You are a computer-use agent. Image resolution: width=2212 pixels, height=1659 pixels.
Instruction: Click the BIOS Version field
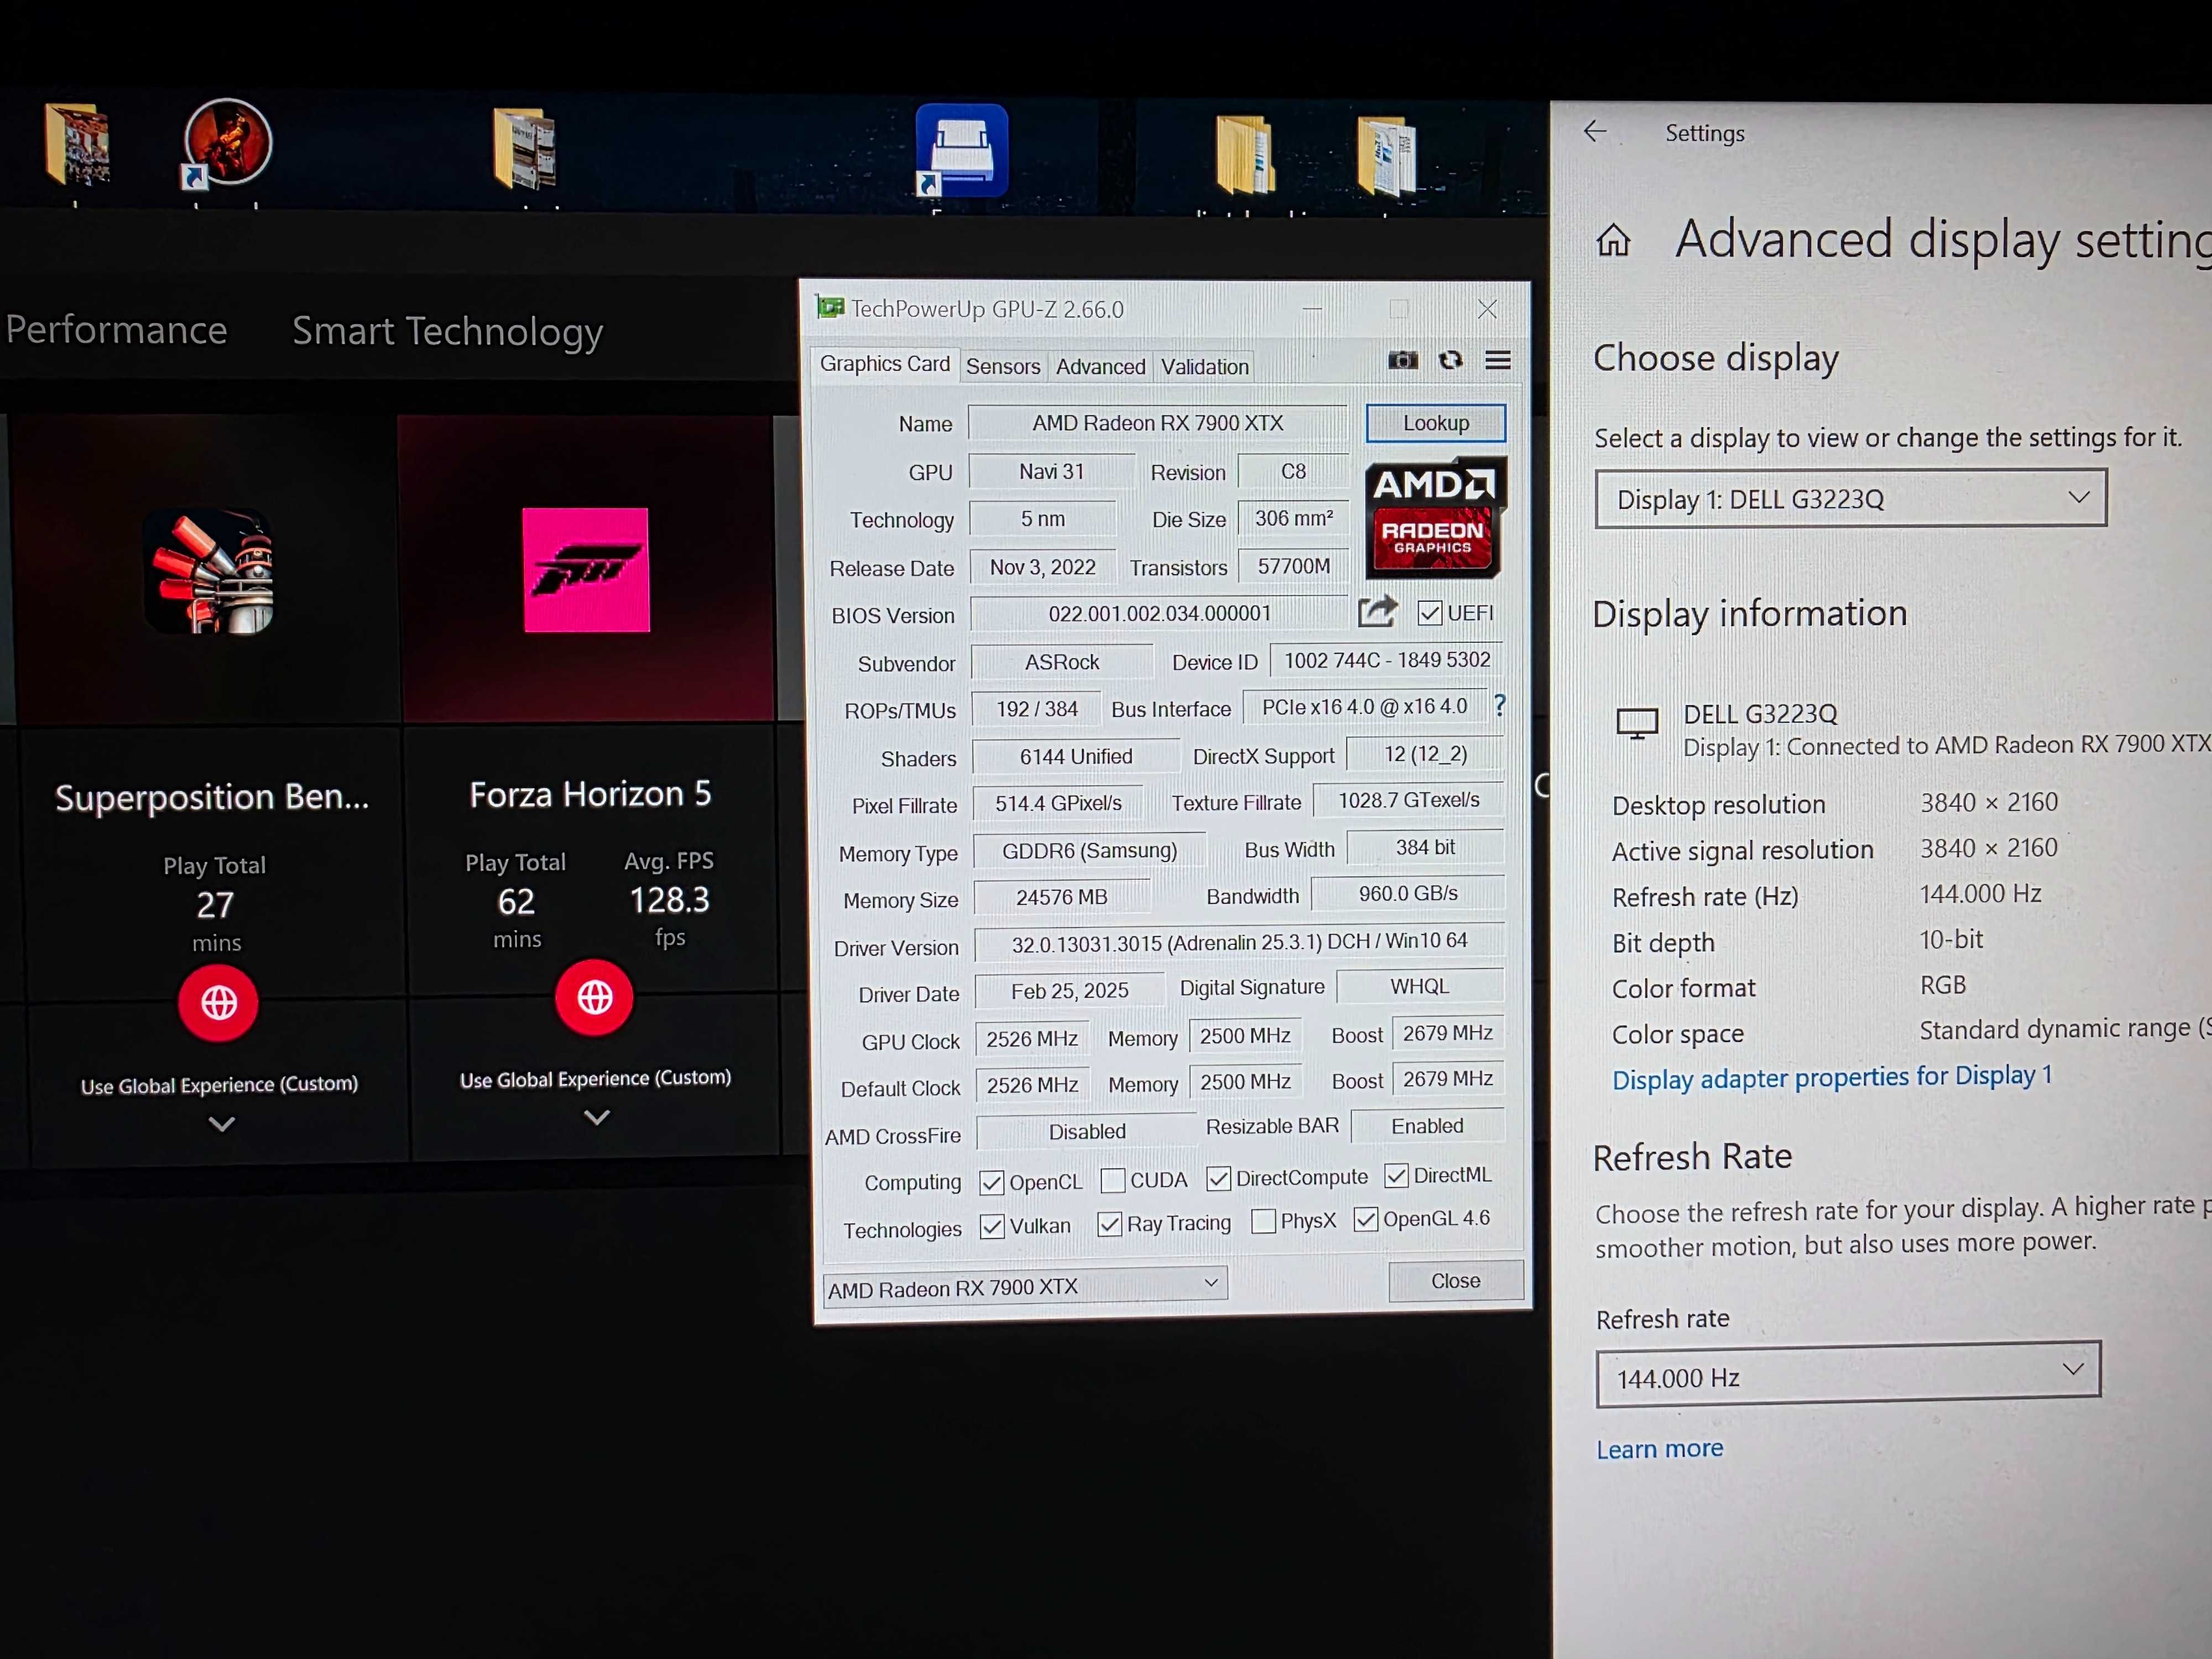click(1158, 613)
